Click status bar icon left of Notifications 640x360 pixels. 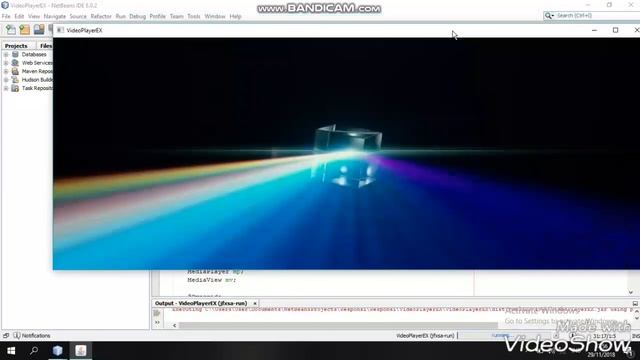tap(6, 336)
